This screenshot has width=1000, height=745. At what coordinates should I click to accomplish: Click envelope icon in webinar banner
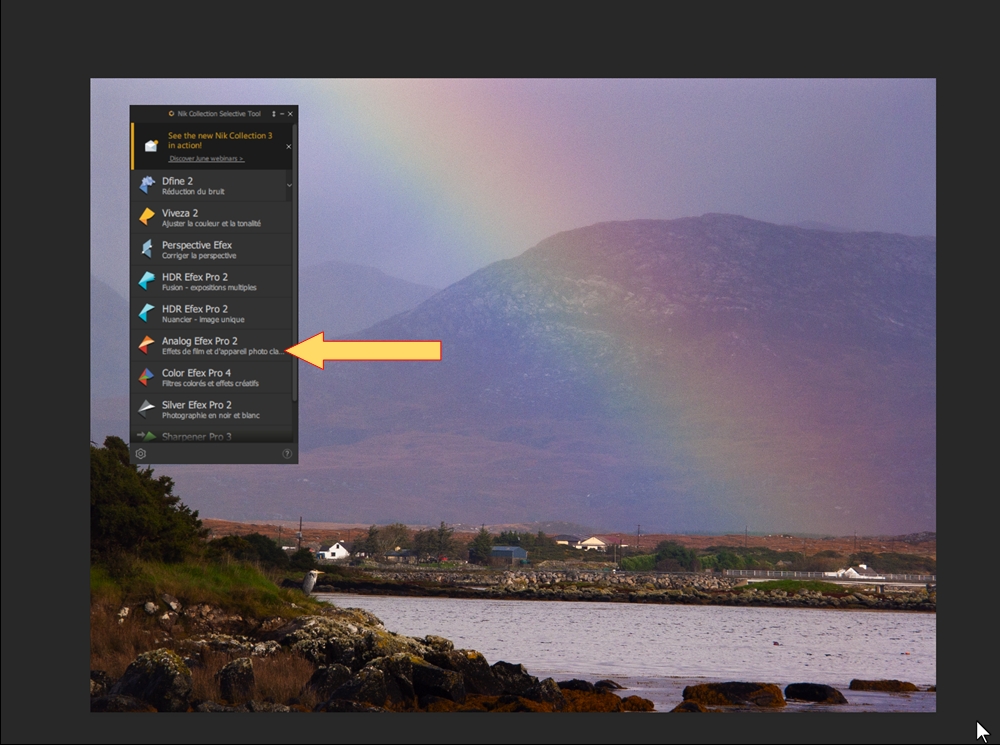tap(151, 146)
